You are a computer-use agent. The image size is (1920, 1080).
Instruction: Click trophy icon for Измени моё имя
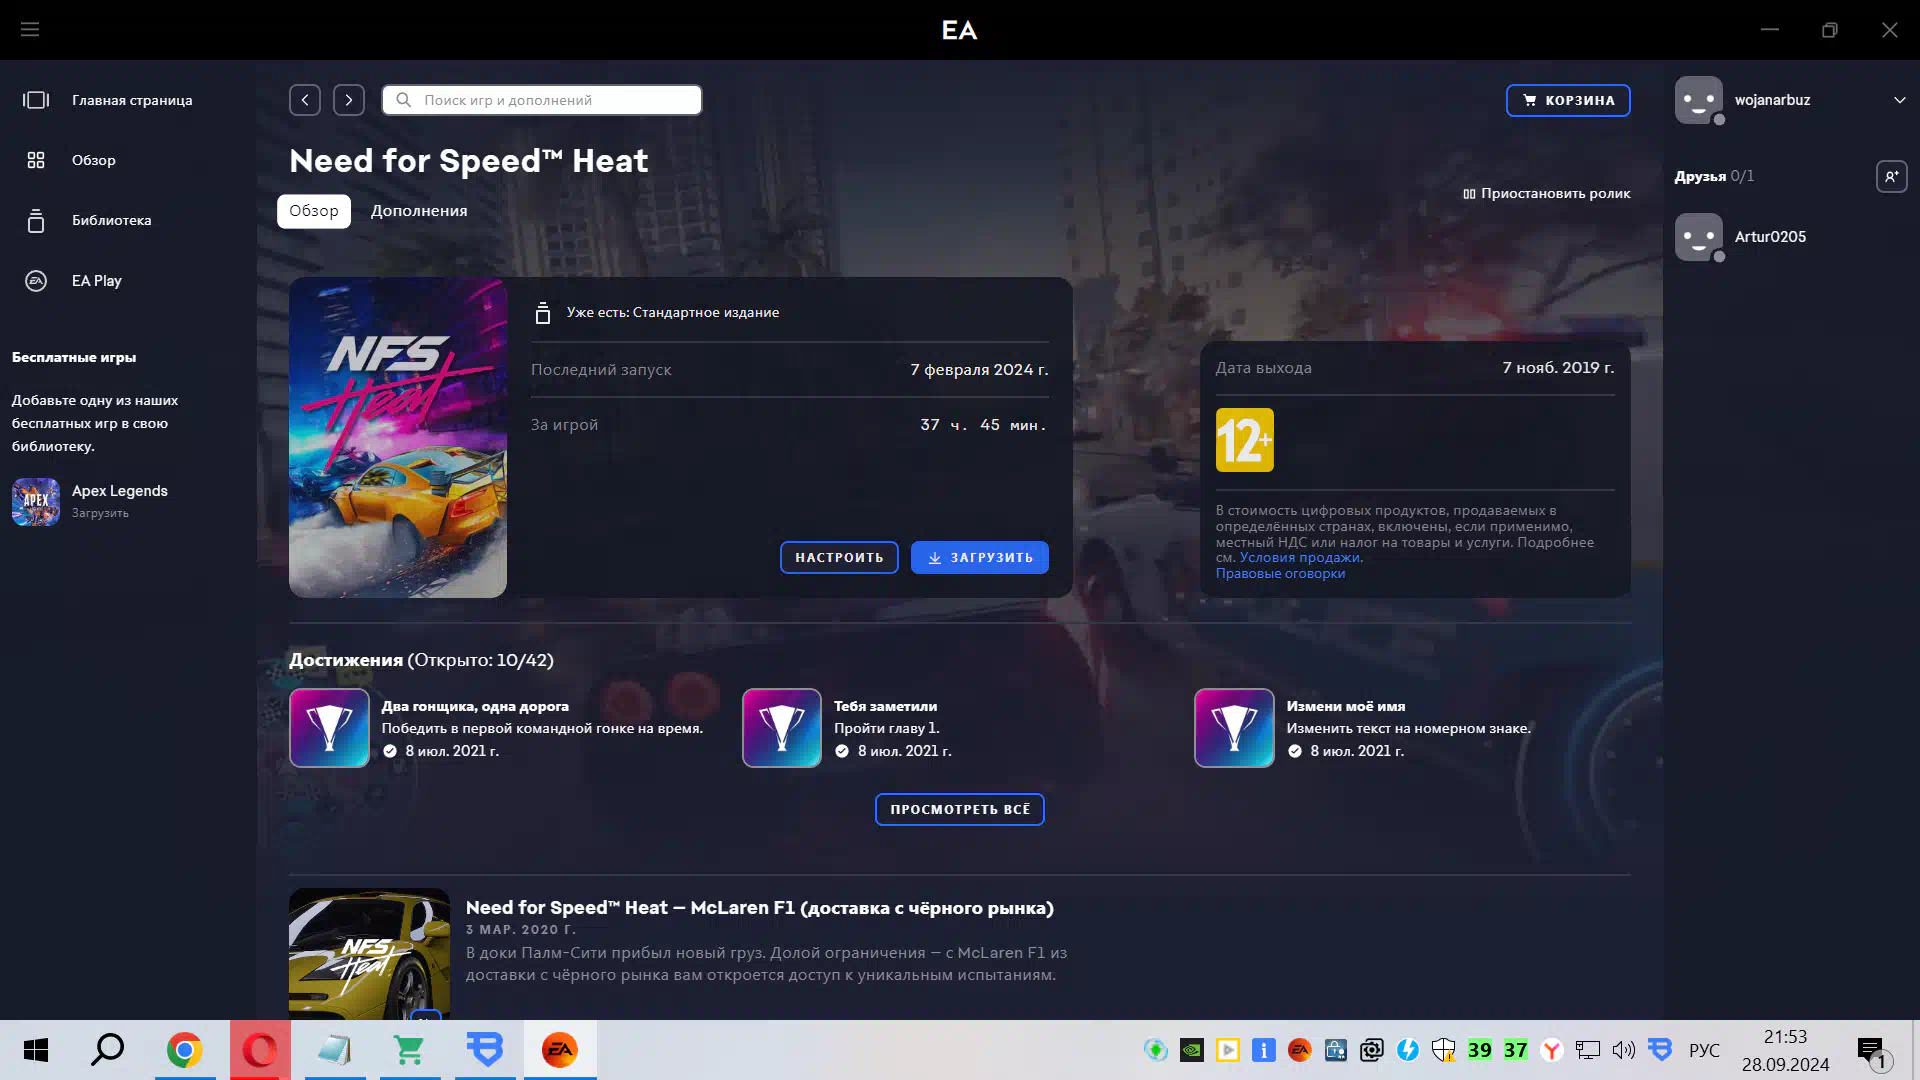click(x=1234, y=728)
